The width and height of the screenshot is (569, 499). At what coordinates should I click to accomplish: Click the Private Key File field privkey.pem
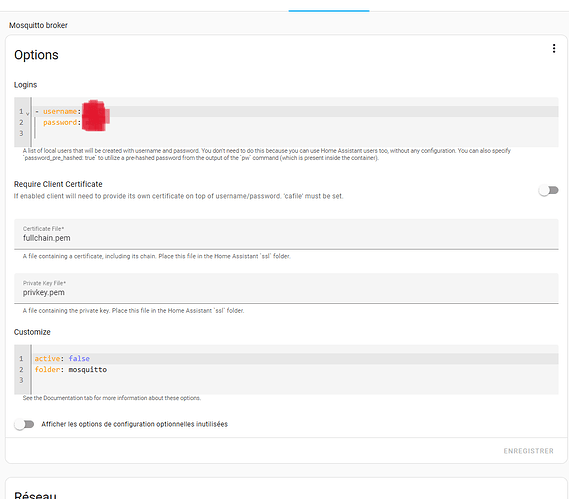coord(286,289)
